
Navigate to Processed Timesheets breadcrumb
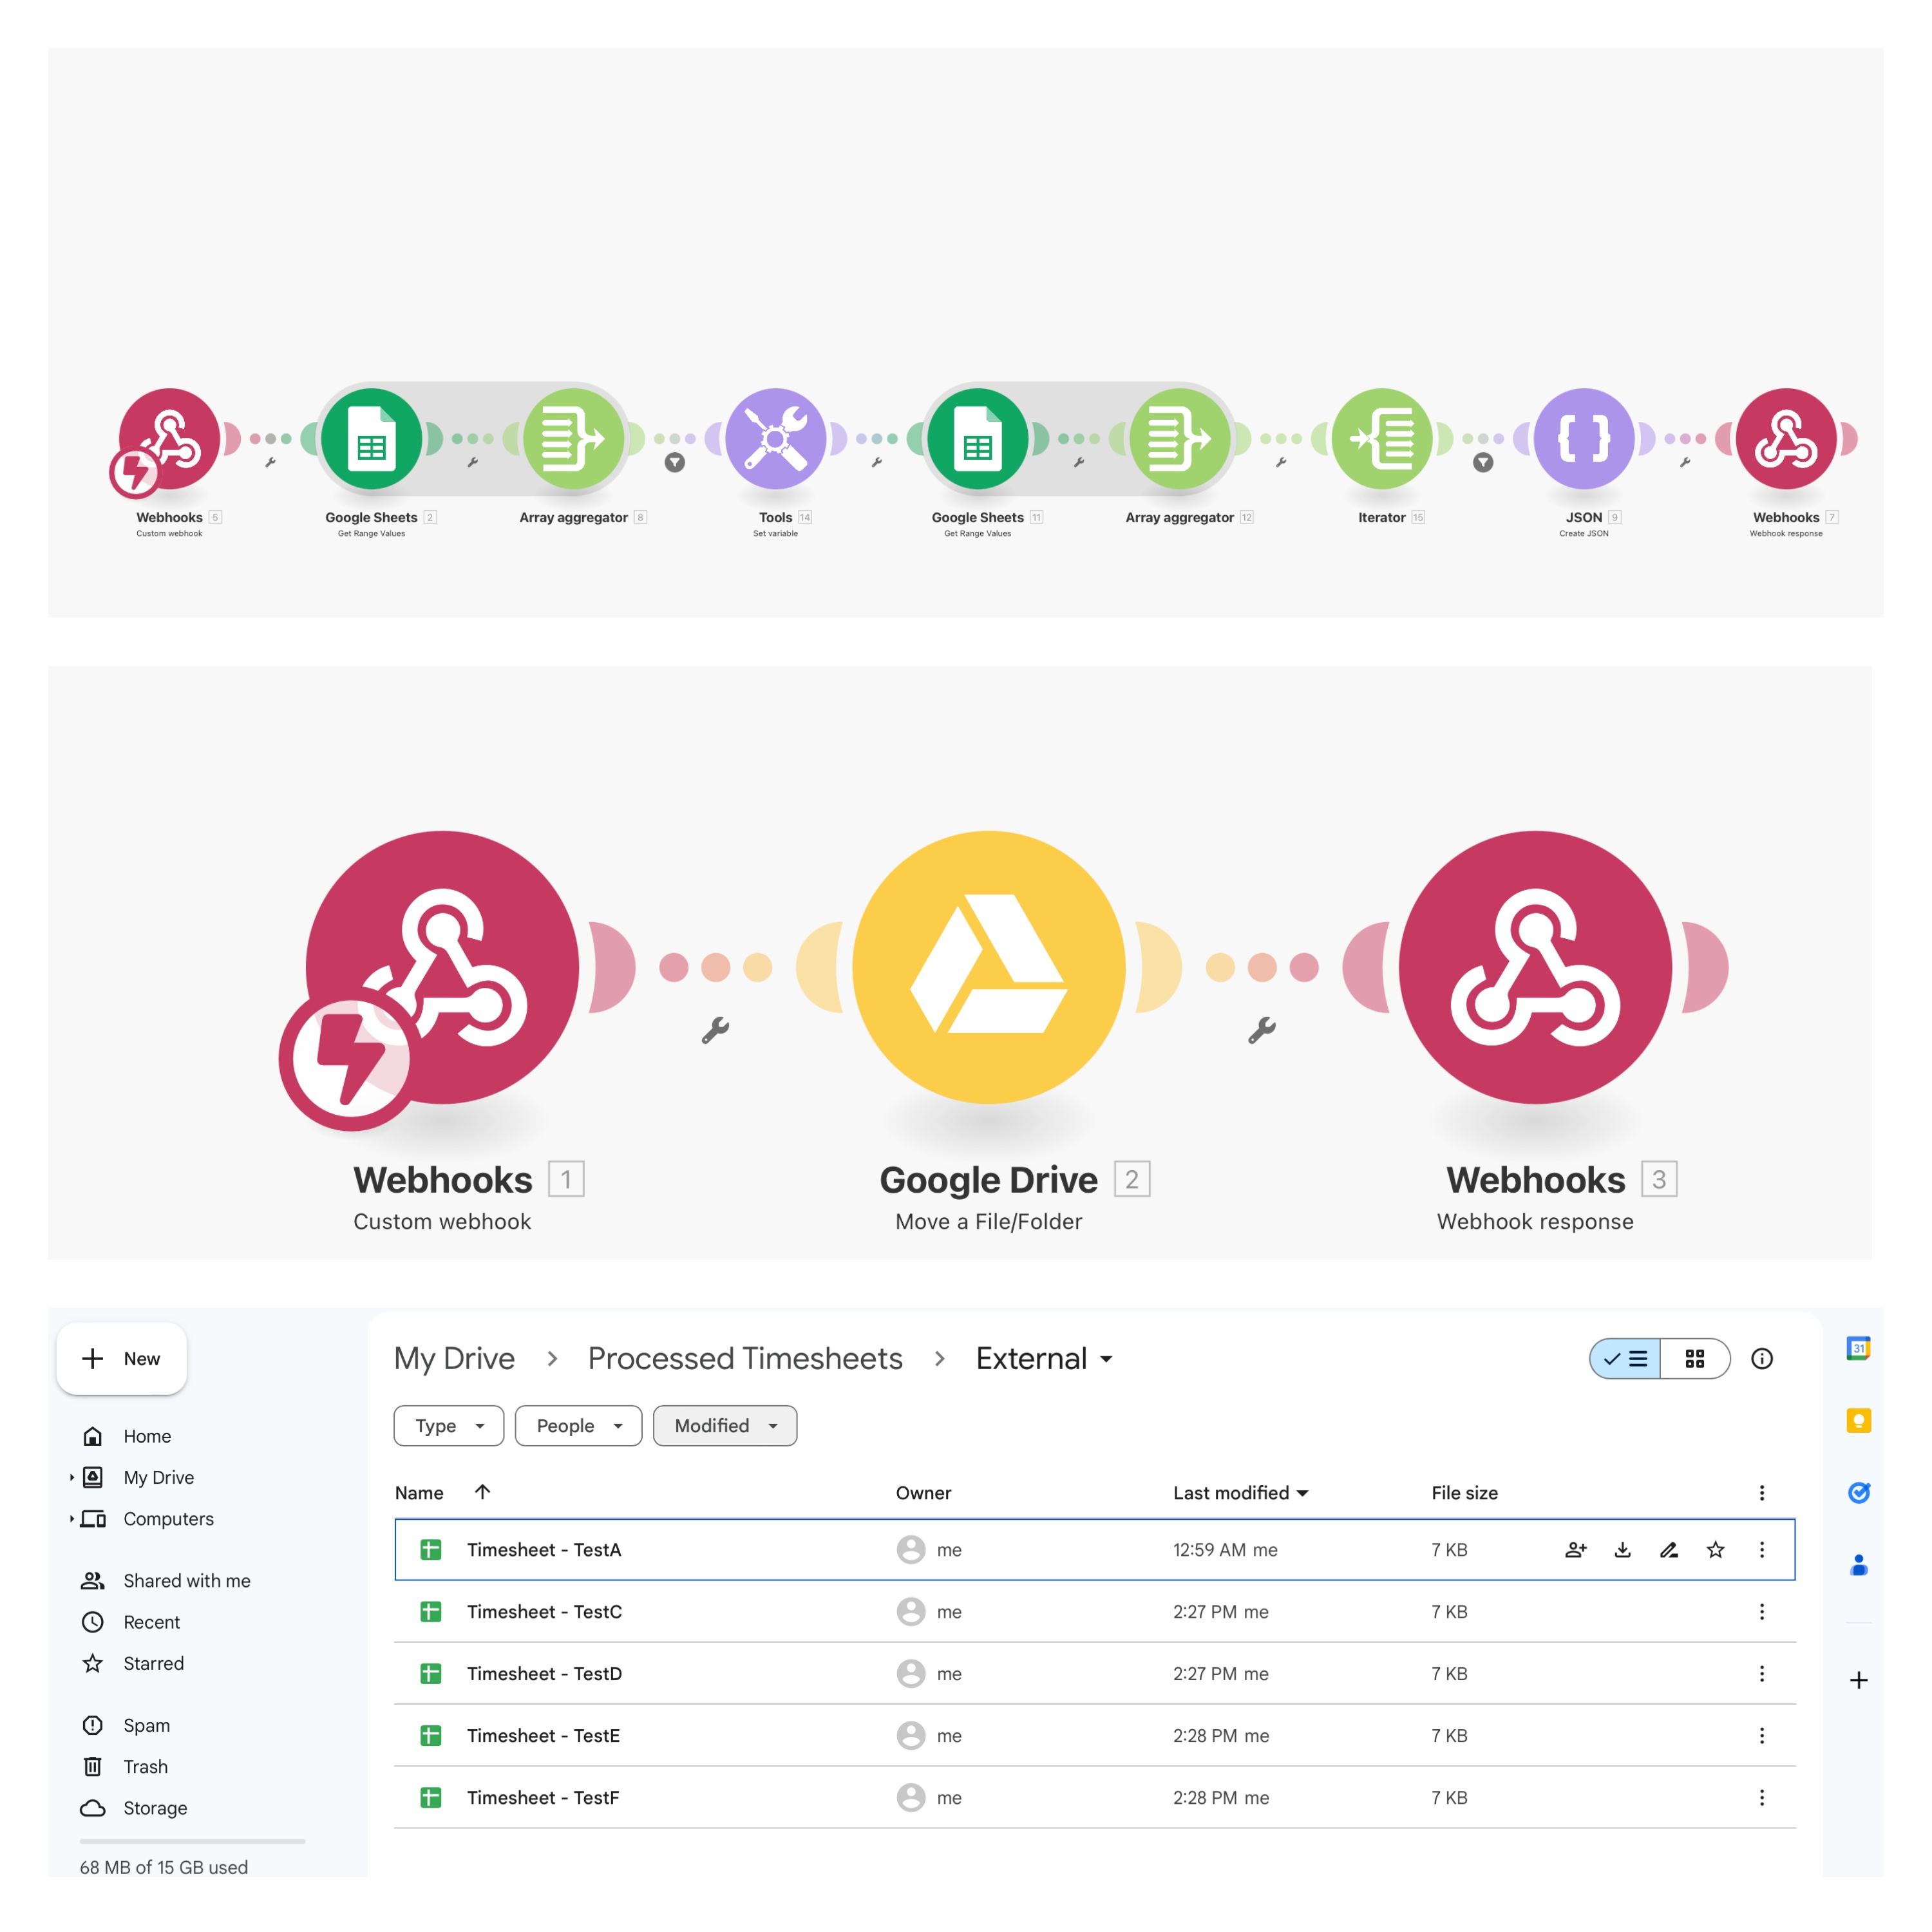[744, 1358]
